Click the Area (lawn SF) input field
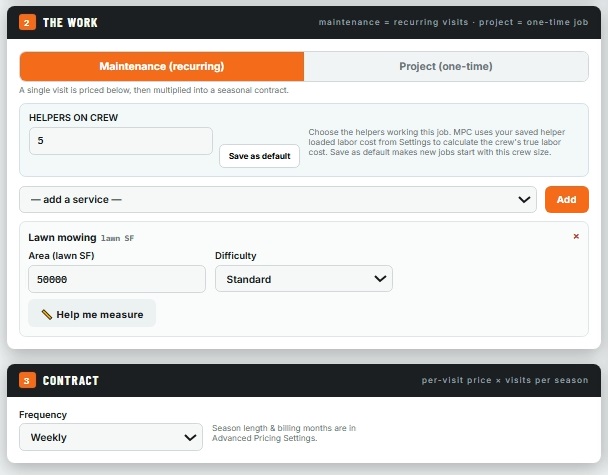Viewport: 608px width, 475px height. click(x=117, y=279)
